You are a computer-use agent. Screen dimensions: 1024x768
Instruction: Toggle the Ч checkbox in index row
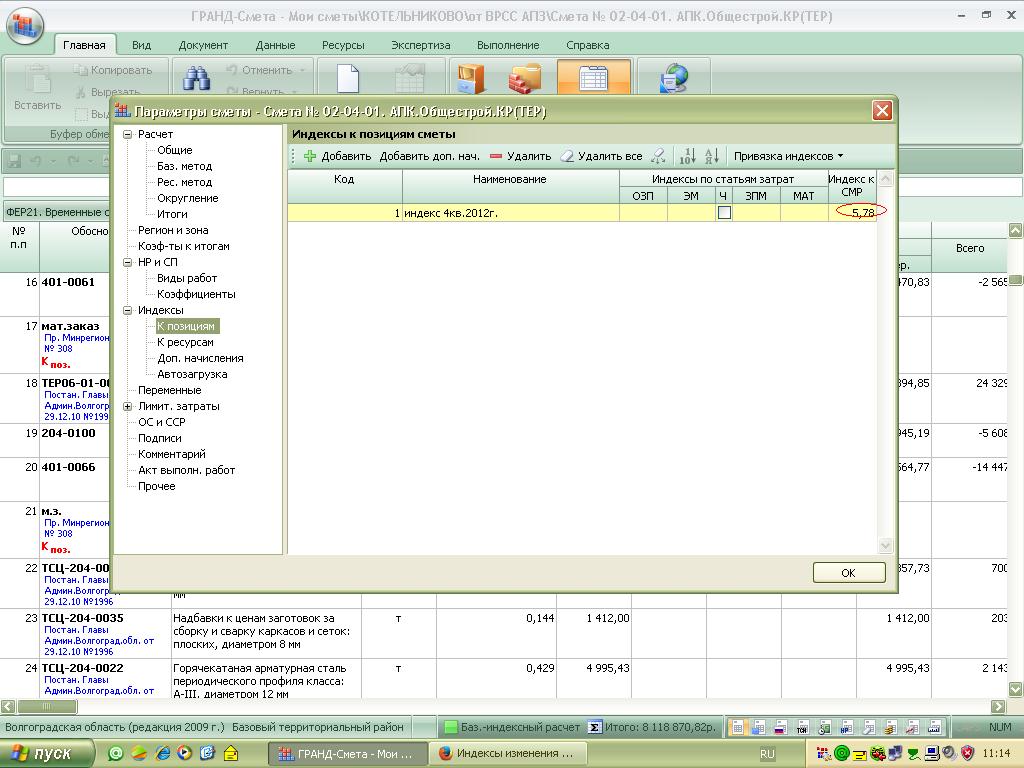pos(724,213)
